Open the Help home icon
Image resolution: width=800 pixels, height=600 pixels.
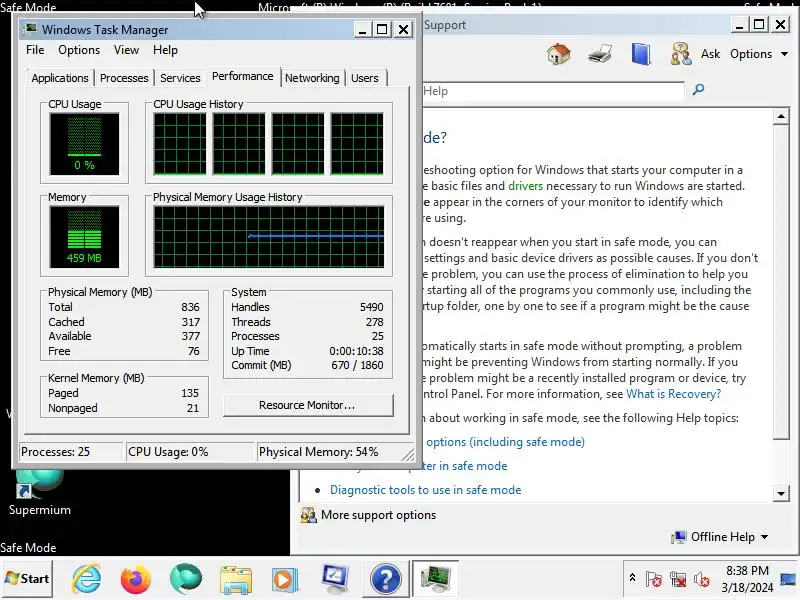click(x=558, y=54)
